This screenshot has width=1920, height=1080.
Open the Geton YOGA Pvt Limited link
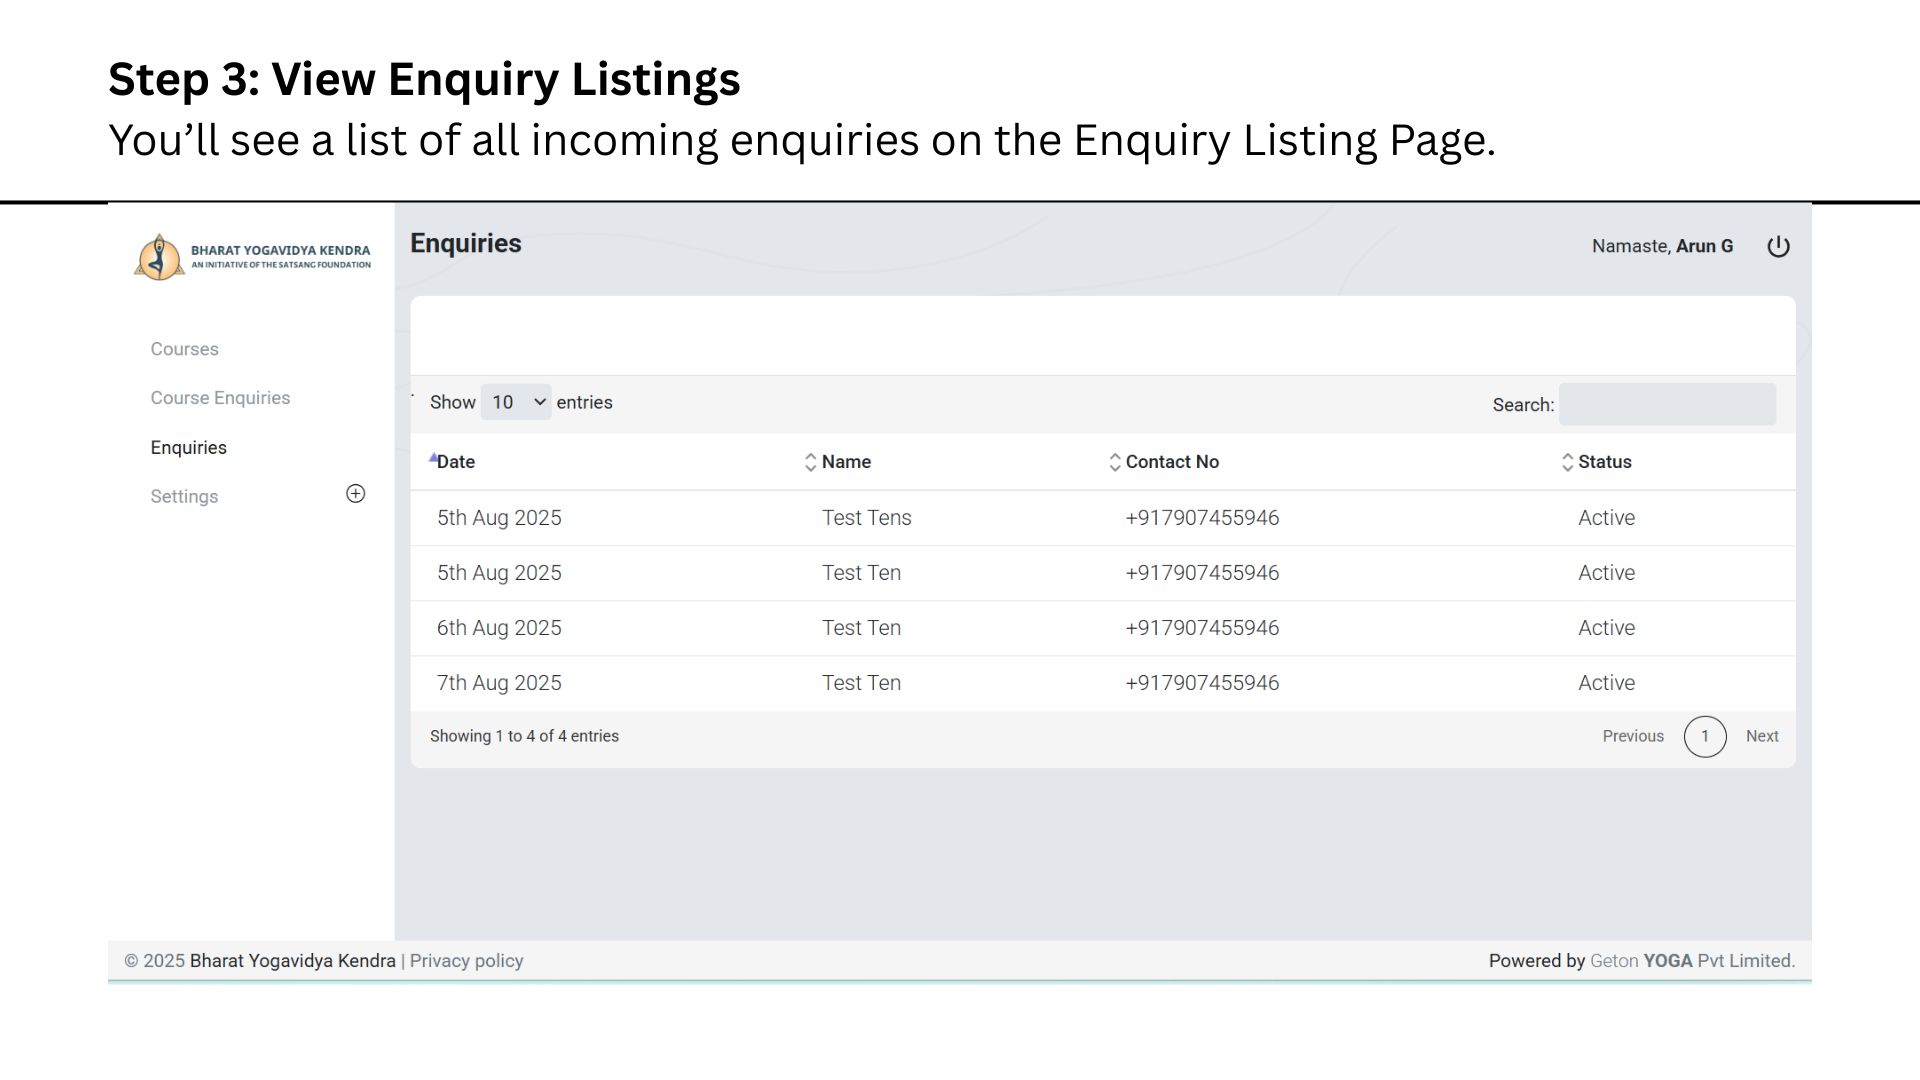pos(1692,961)
